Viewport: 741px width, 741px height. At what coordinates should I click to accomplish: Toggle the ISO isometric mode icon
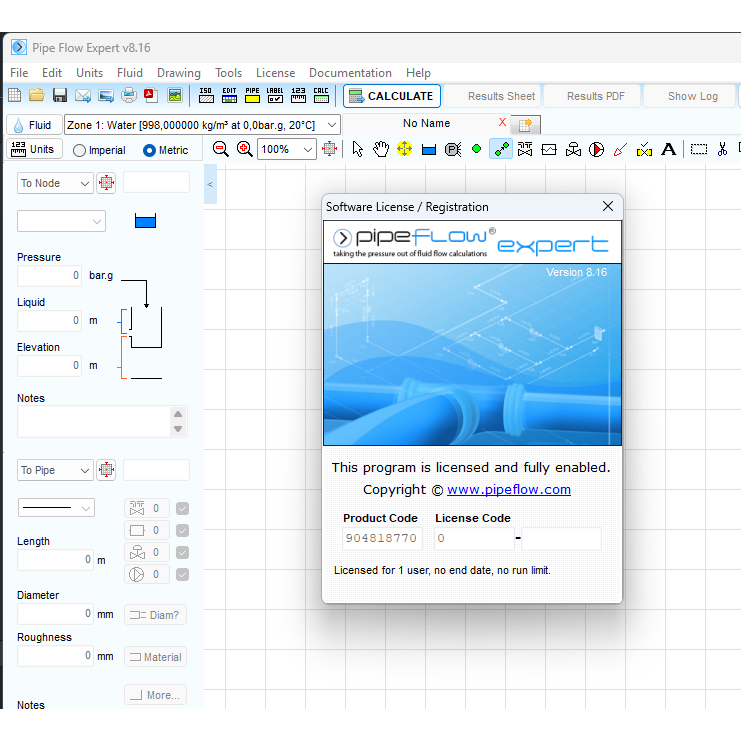point(206,95)
